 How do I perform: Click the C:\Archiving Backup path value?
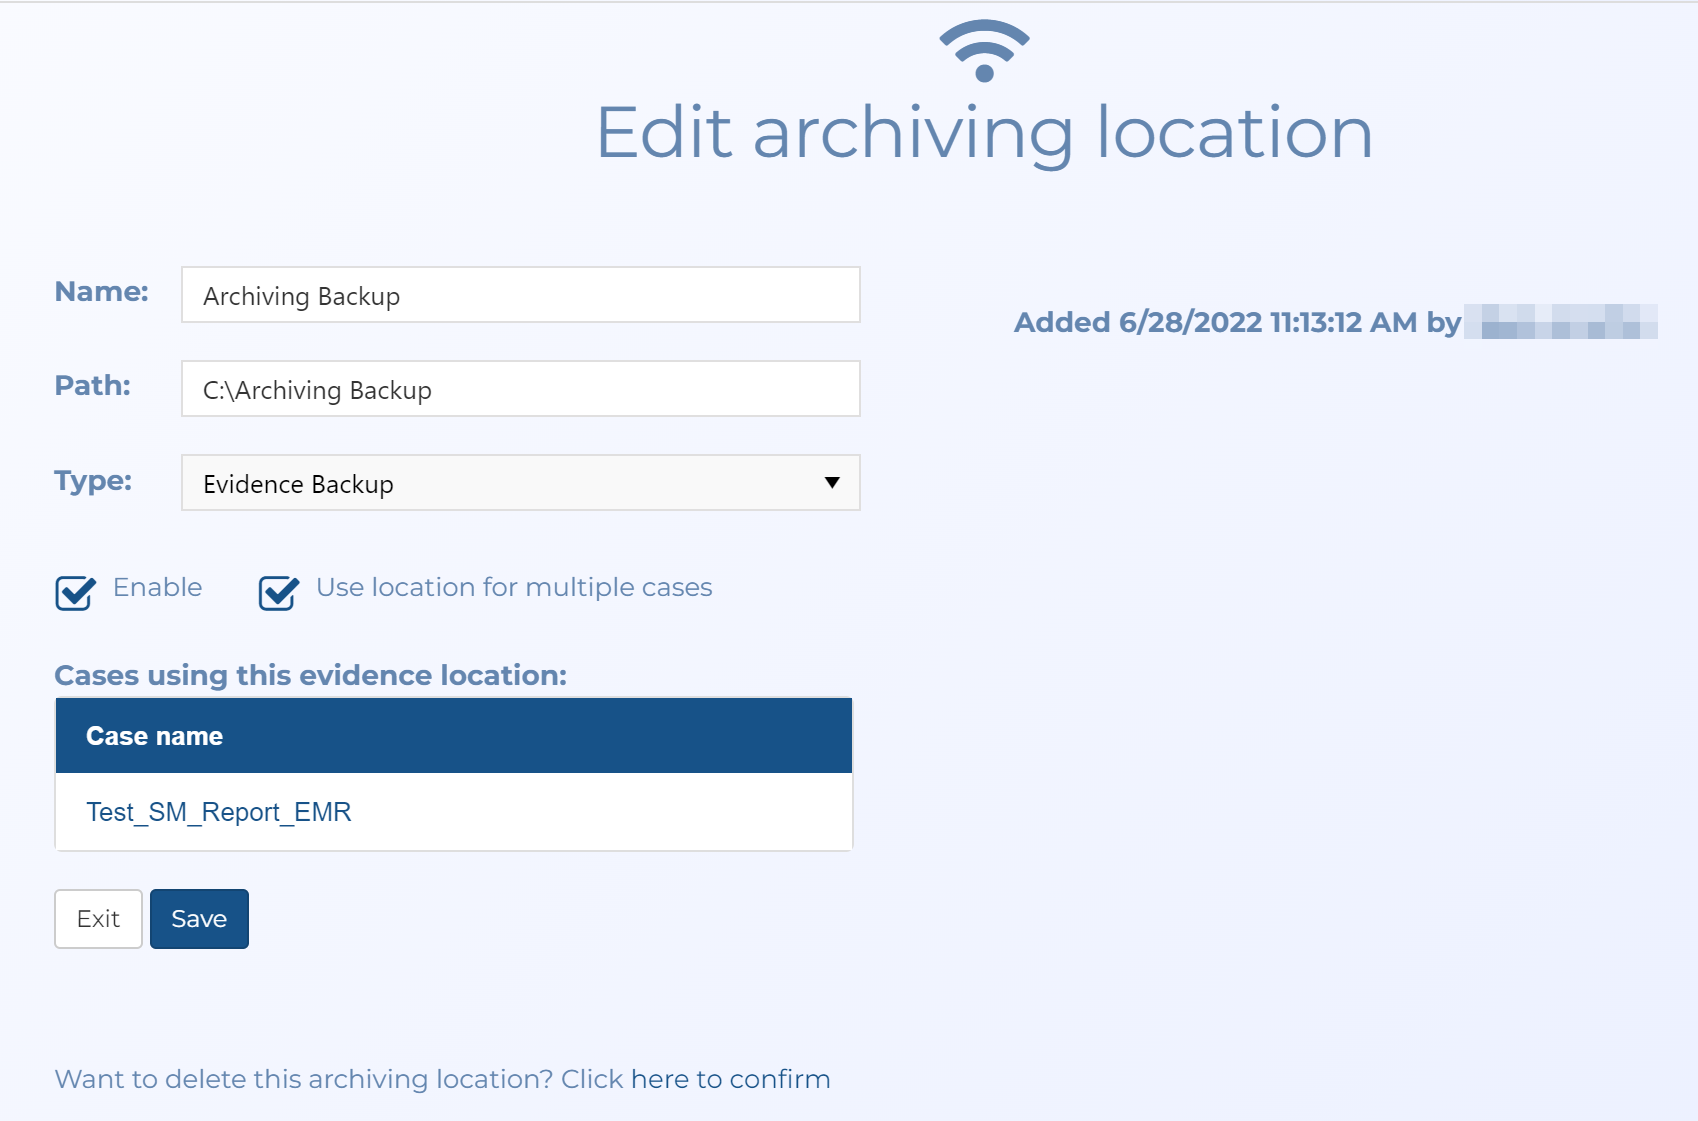[519, 389]
